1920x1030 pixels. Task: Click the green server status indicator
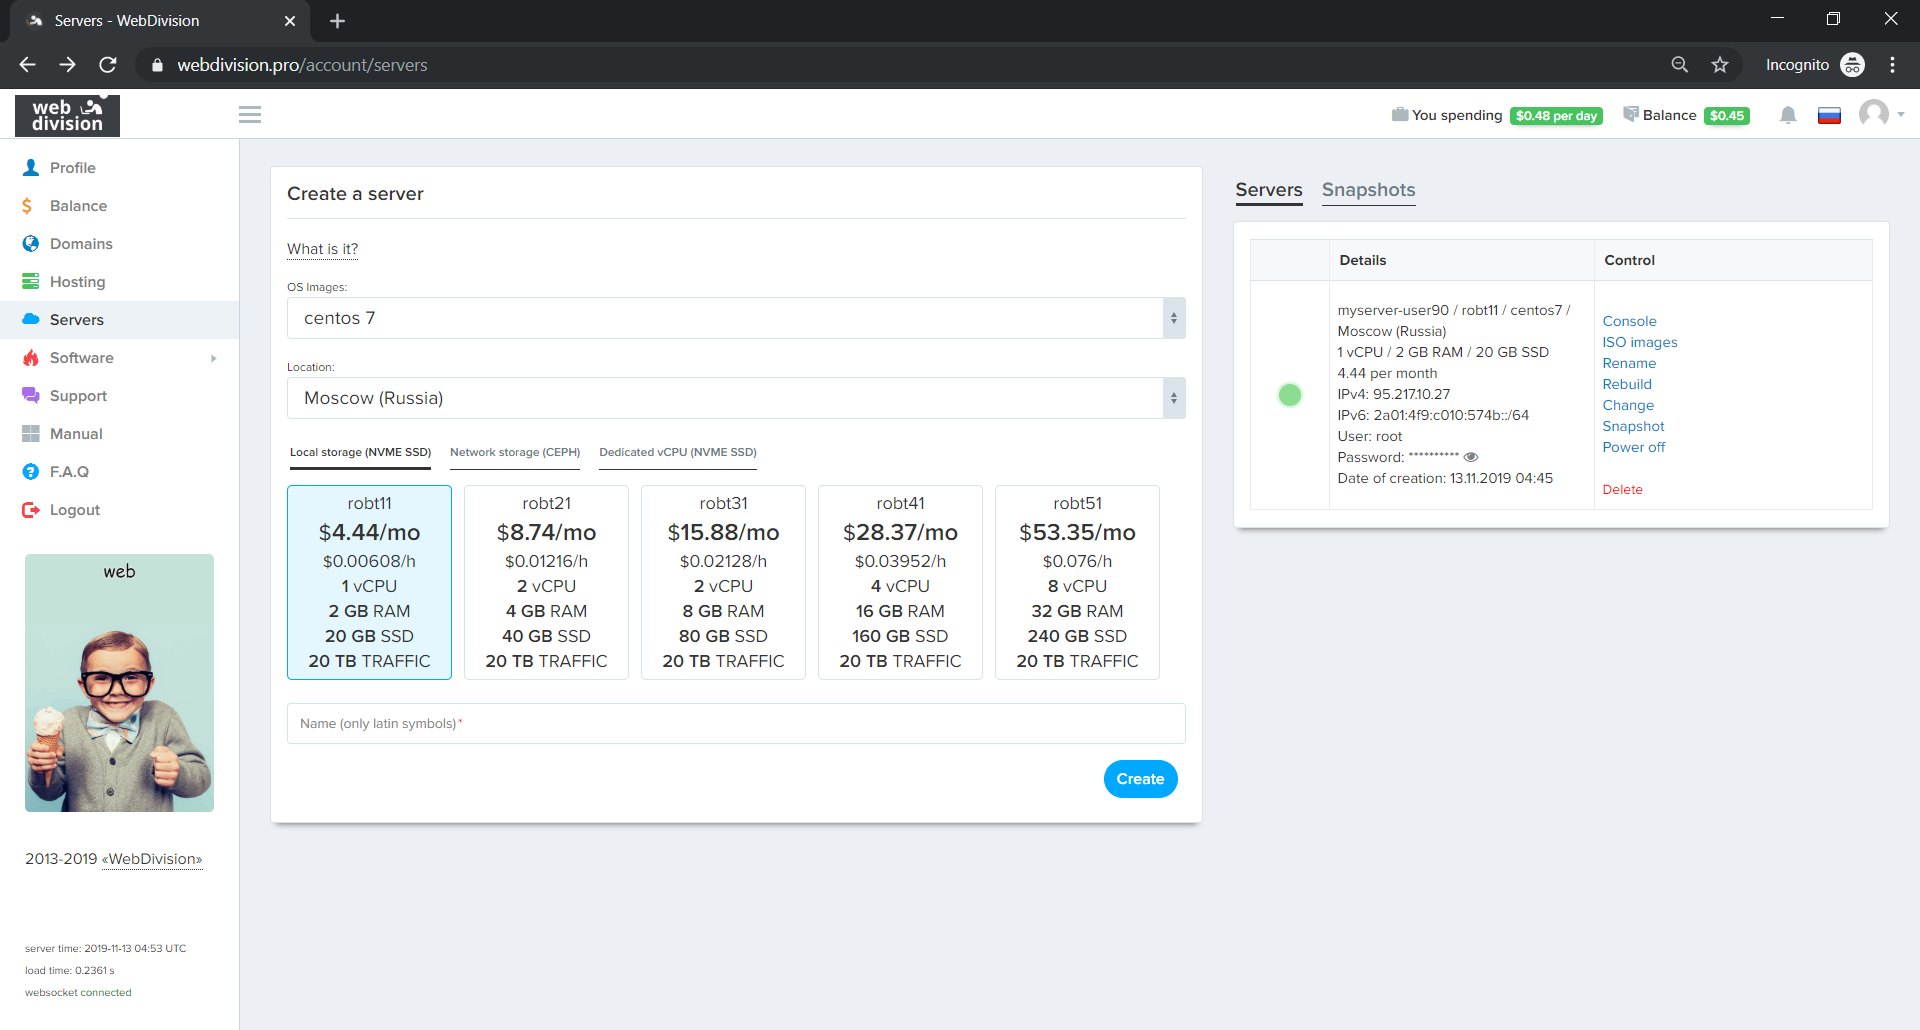coord(1290,395)
